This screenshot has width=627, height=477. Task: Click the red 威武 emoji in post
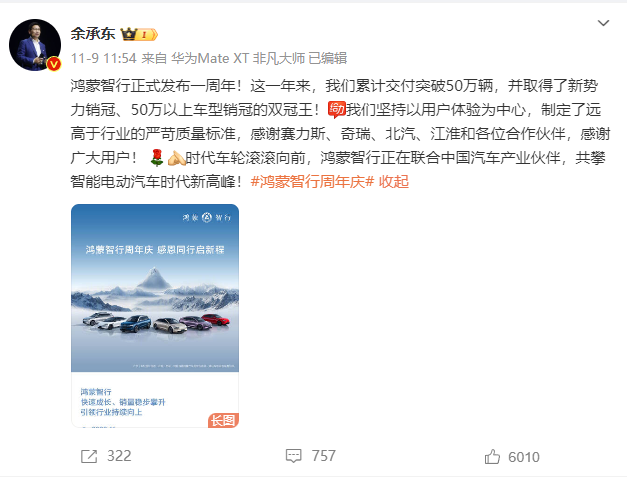[337, 110]
